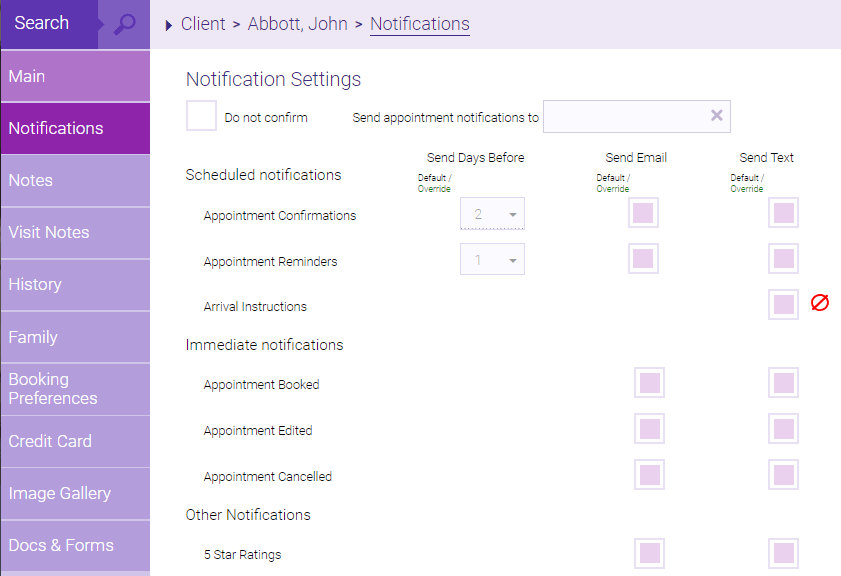Viewport: 841px width, 576px height.
Task: Click the Notifications breadcrumb link
Action: pos(420,24)
